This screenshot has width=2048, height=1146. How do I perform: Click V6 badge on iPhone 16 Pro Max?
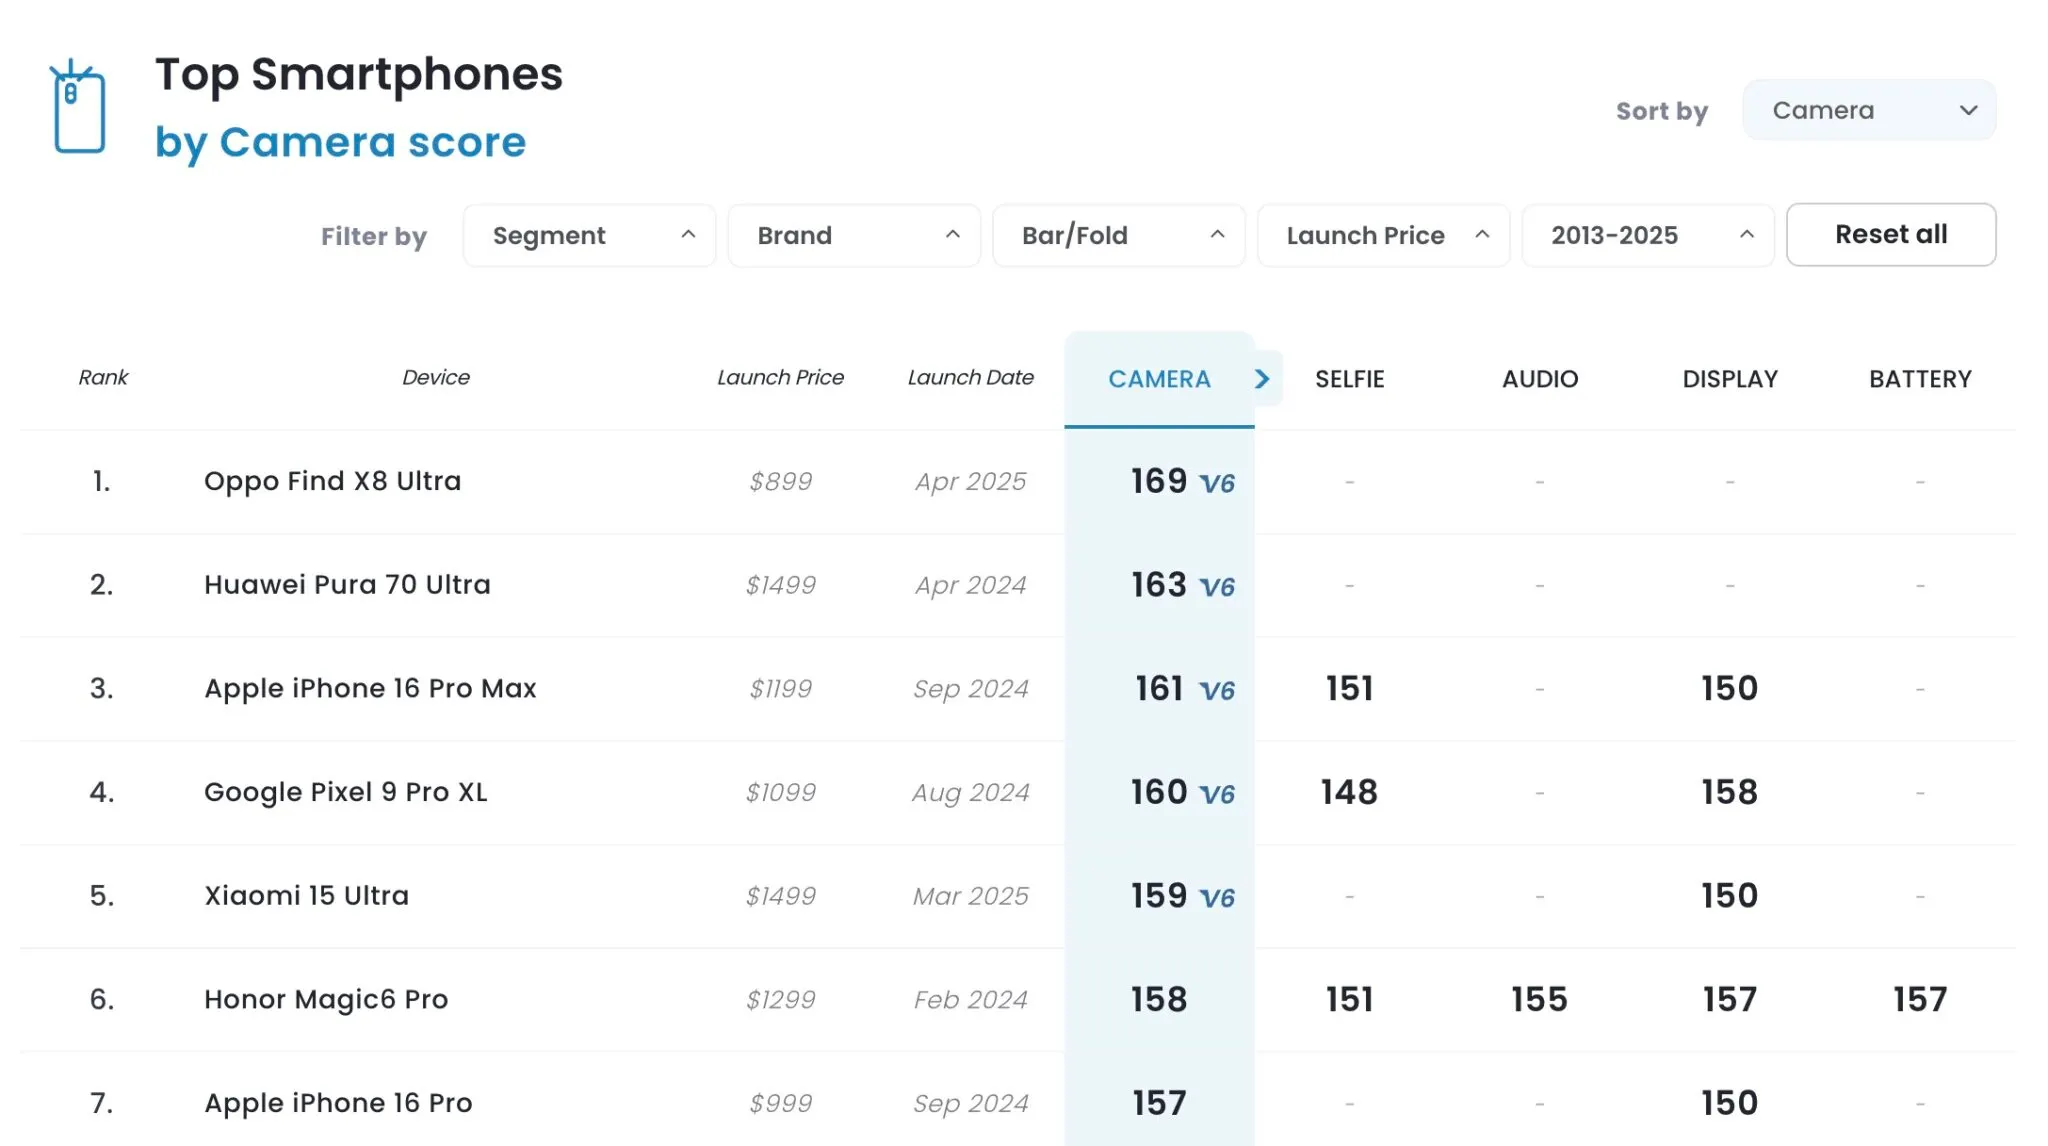(1217, 691)
